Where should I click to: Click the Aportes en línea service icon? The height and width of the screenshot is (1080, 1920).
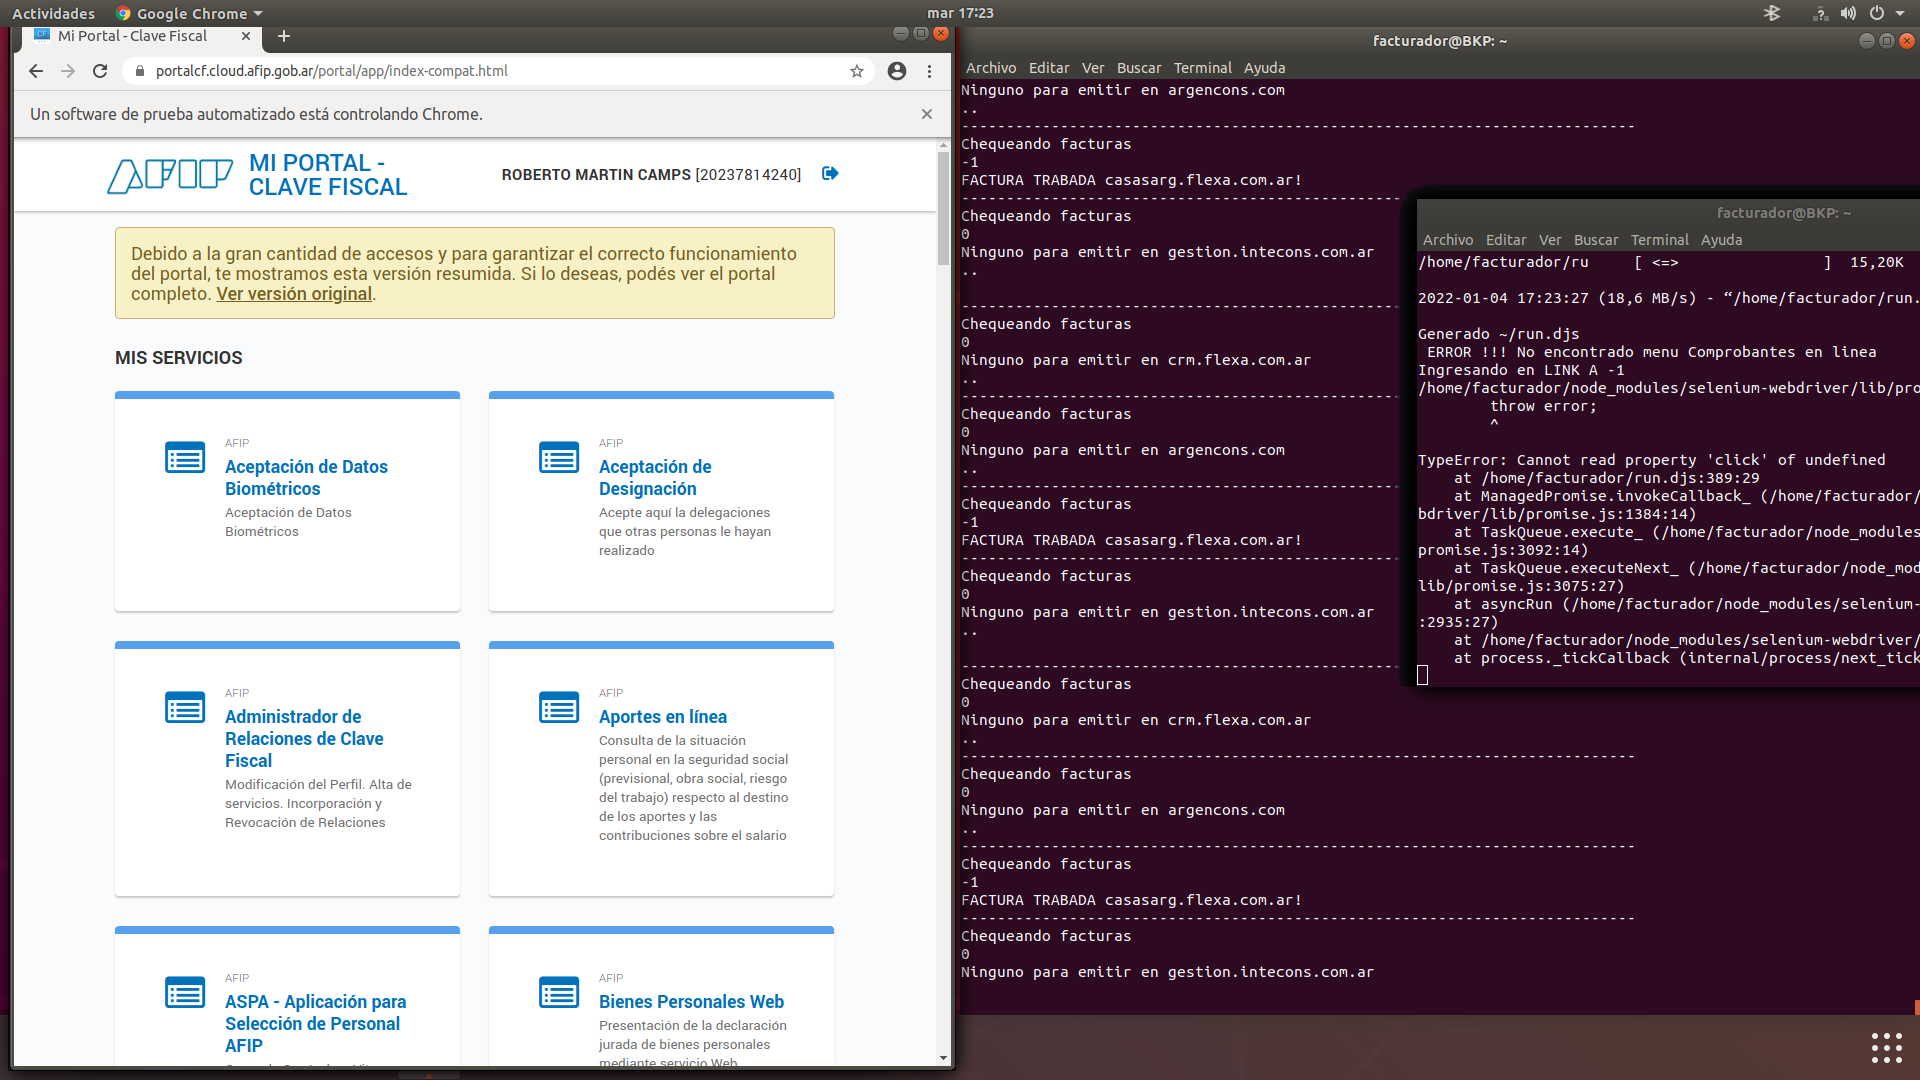point(559,708)
